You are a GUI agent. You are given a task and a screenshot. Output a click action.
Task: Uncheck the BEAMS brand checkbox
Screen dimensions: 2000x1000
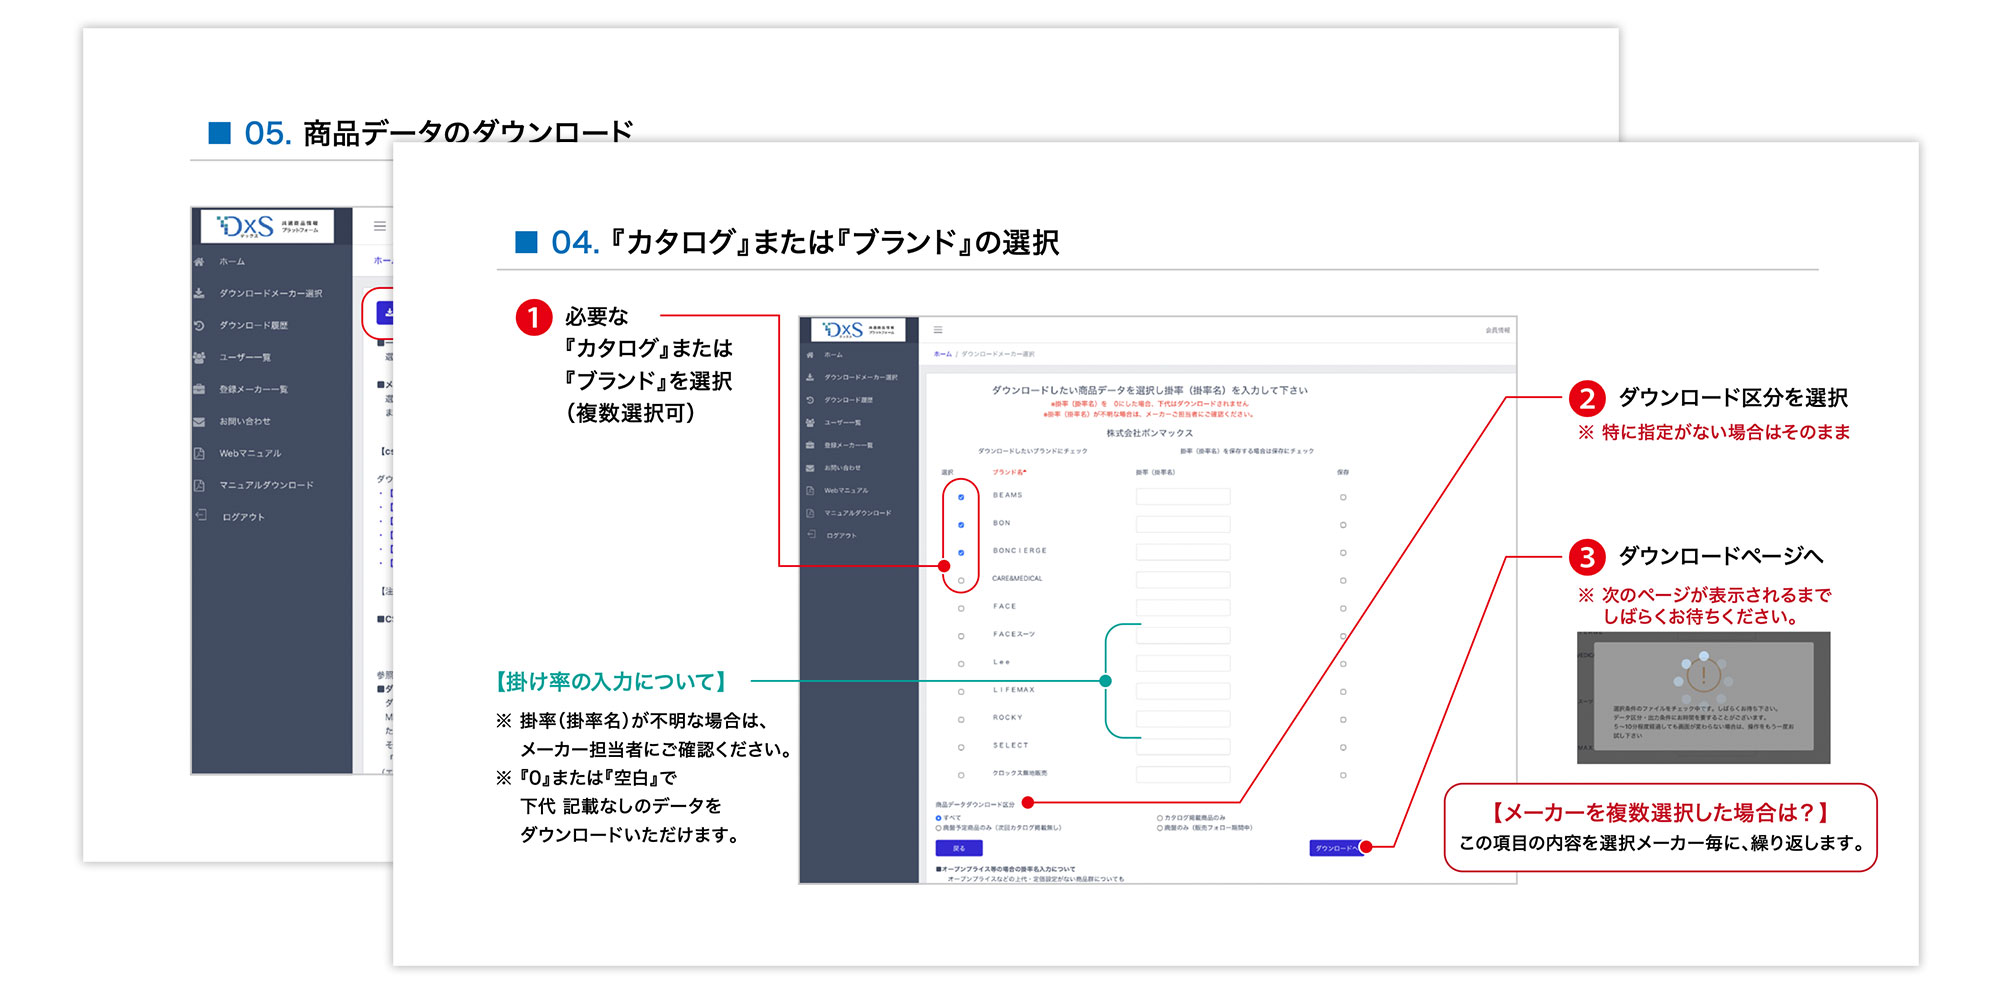(x=961, y=497)
